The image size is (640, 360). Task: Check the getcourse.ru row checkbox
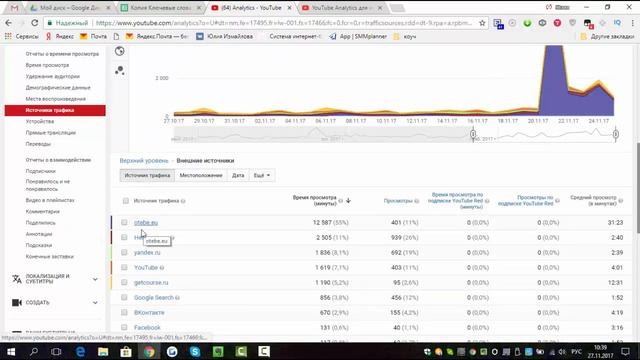pyautogui.click(x=124, y=282)
